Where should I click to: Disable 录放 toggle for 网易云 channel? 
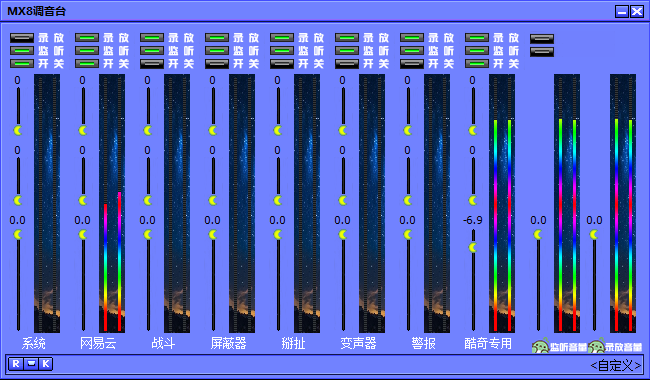click(87, 38)
